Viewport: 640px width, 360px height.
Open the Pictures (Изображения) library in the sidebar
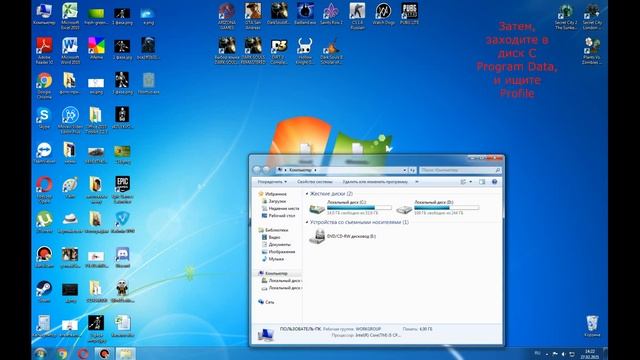(x=278, y=251)
